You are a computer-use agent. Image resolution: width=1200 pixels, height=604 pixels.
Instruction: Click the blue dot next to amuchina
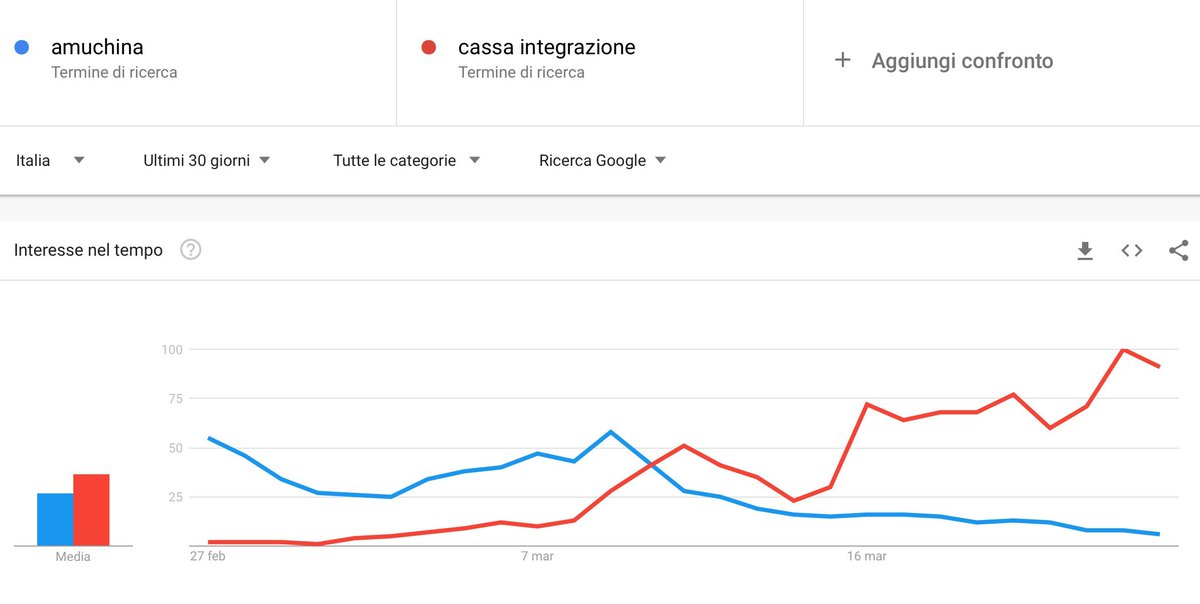[x=22, y=47]
